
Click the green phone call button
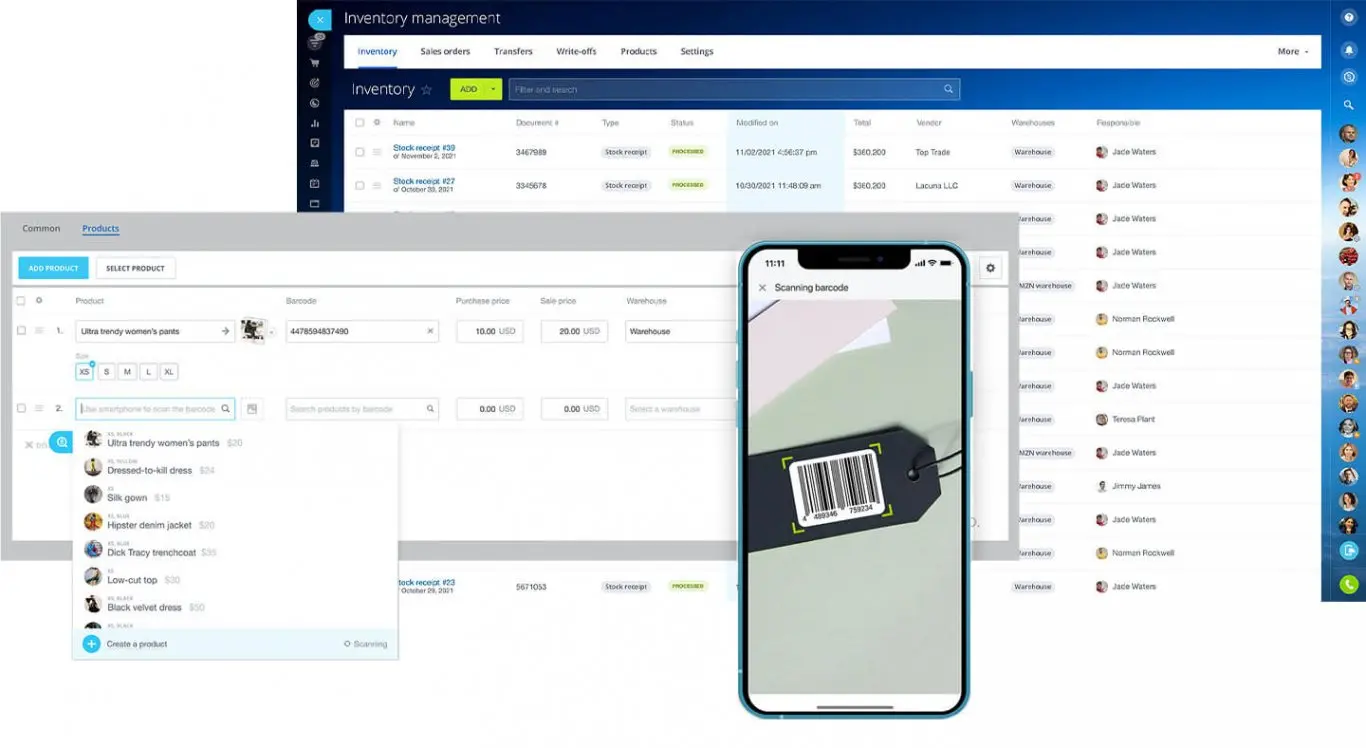pyautogui.click(x=1348, y=584)
